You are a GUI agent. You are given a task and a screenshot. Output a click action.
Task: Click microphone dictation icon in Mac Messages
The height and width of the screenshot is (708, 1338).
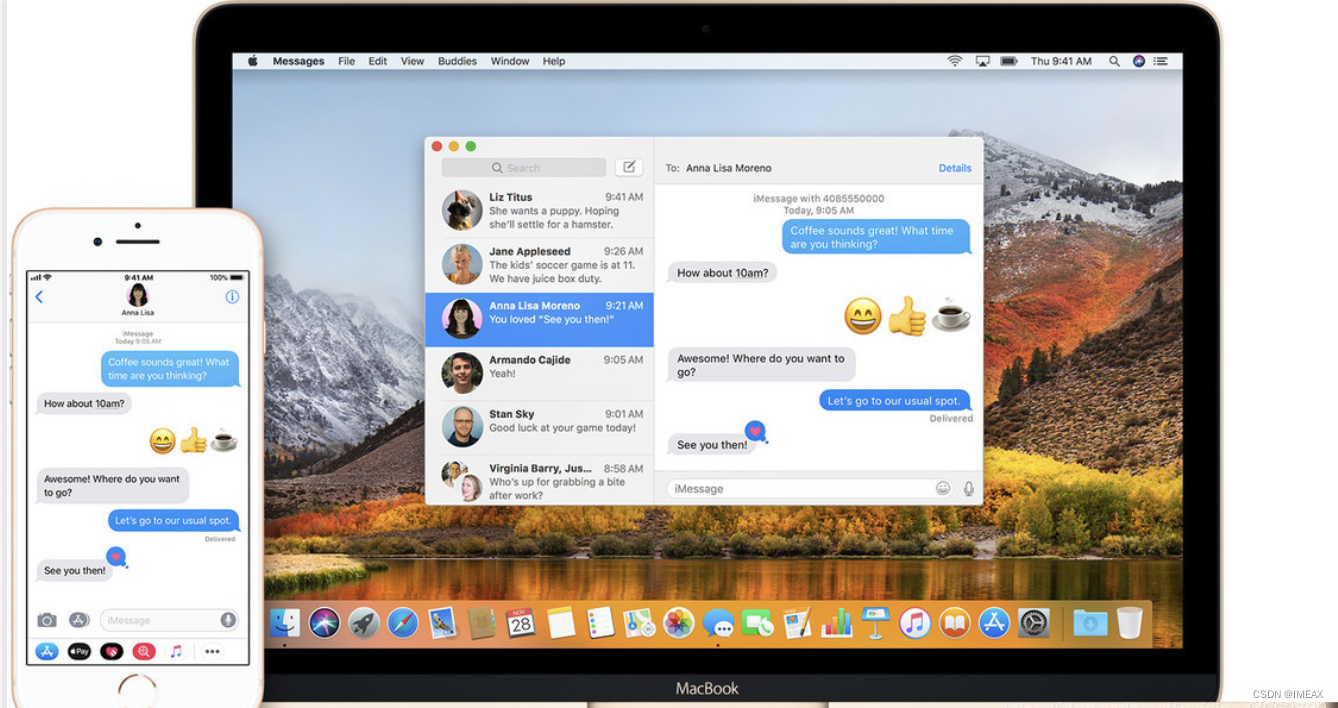[968, 488]
